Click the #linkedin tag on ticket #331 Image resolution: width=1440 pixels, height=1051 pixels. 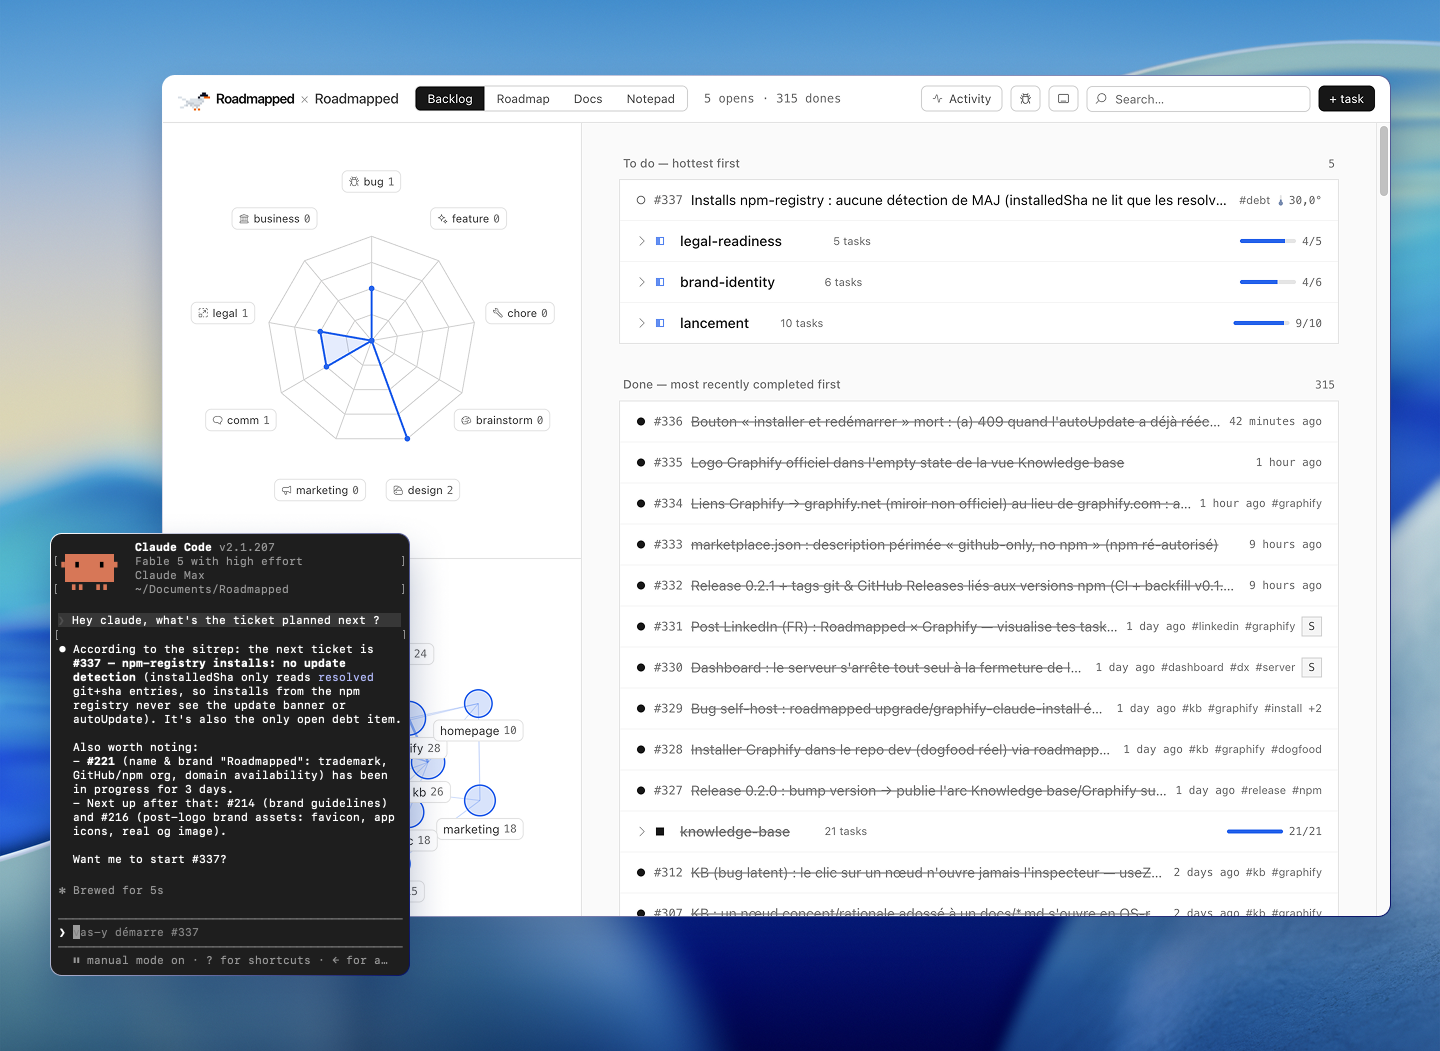coord(1215,627)
